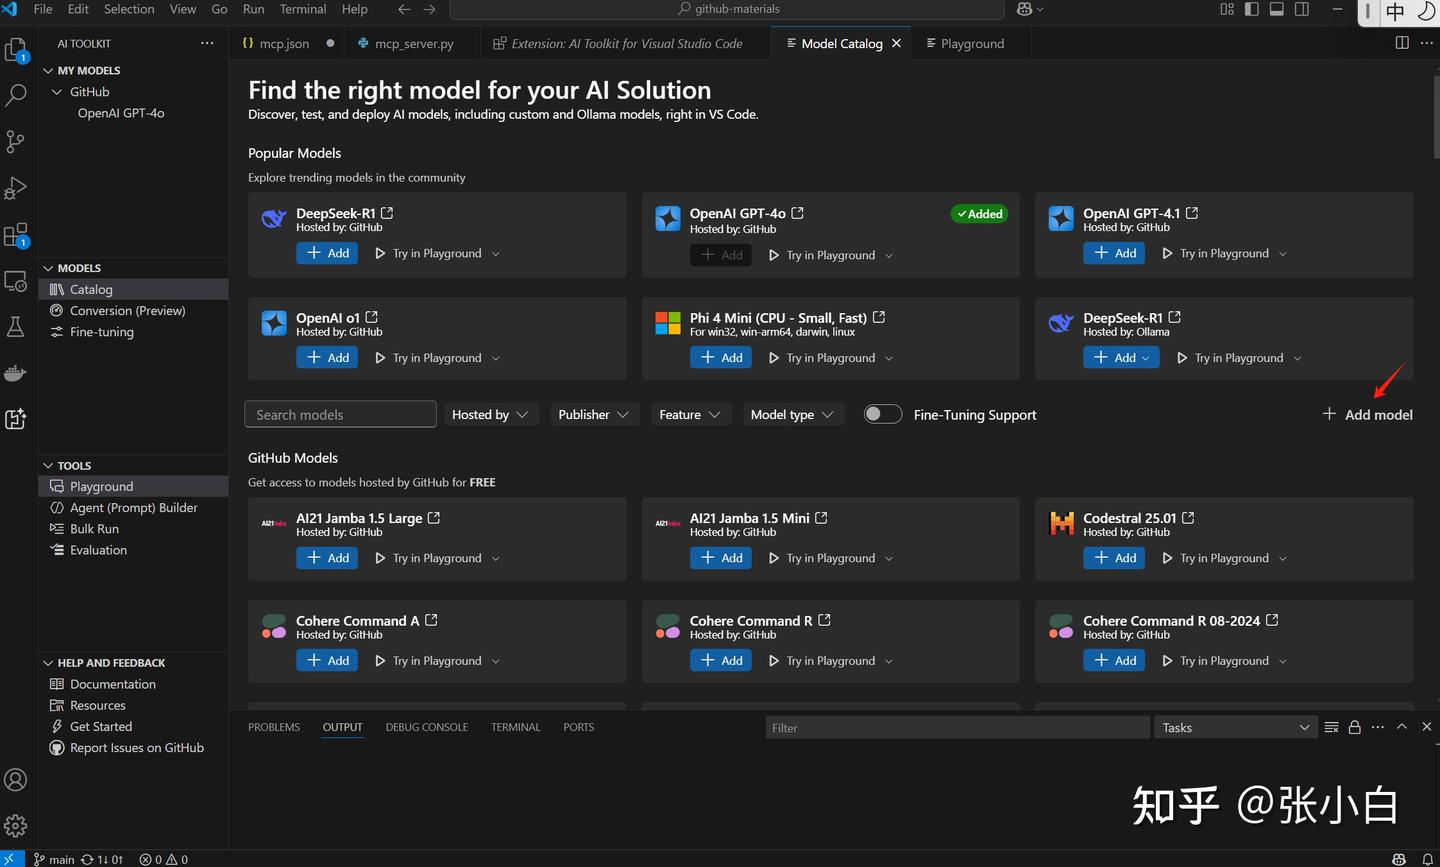Open Source Control view icon
The width and height of the screenshot is (1440, 867).
16,141
